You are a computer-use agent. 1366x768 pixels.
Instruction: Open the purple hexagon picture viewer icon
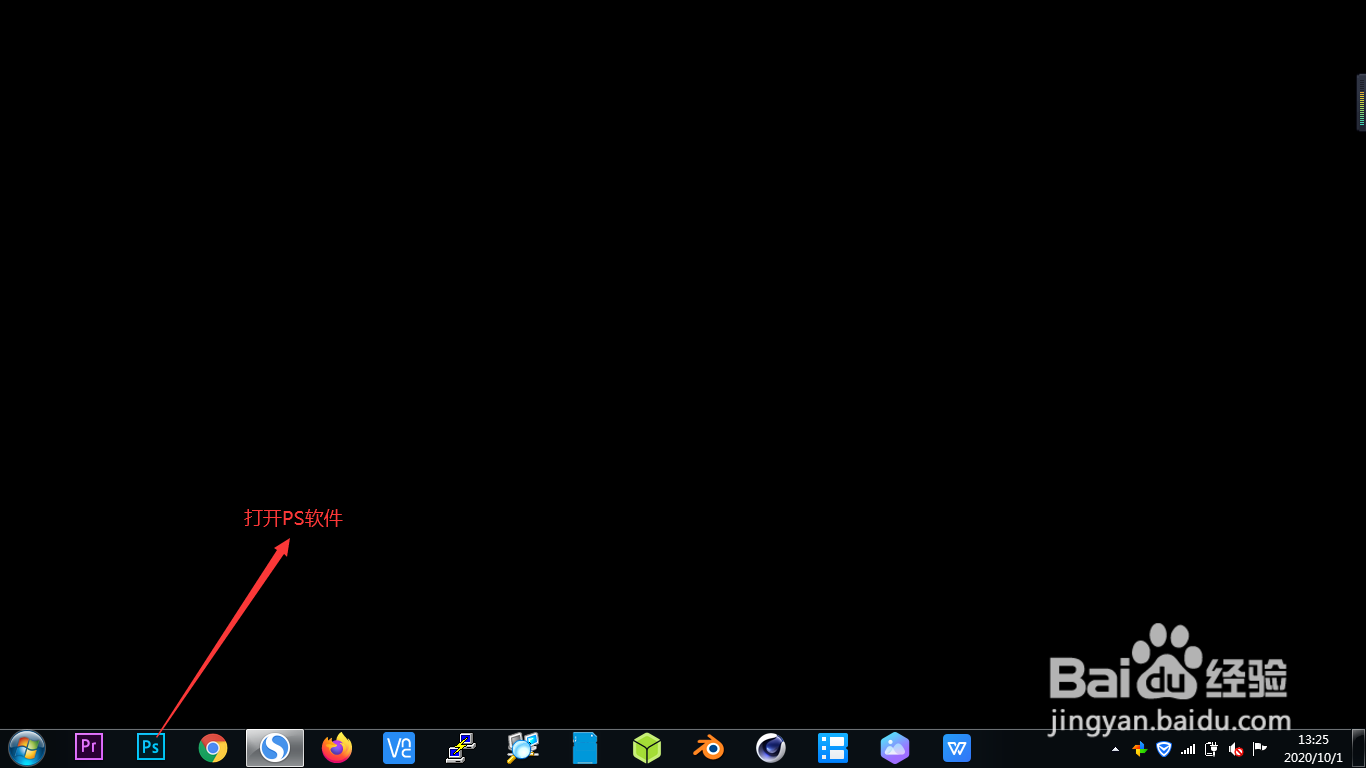pos(895,748)
